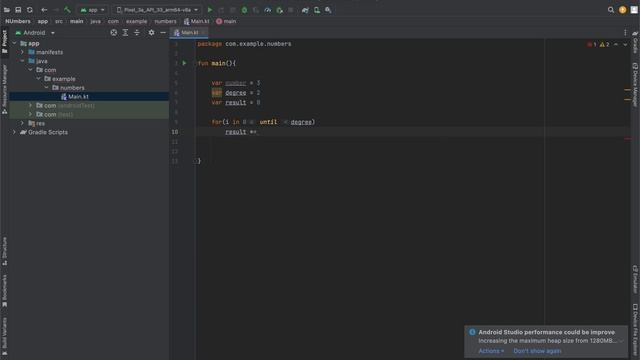Expand the manifests folder

click(22, 52)
